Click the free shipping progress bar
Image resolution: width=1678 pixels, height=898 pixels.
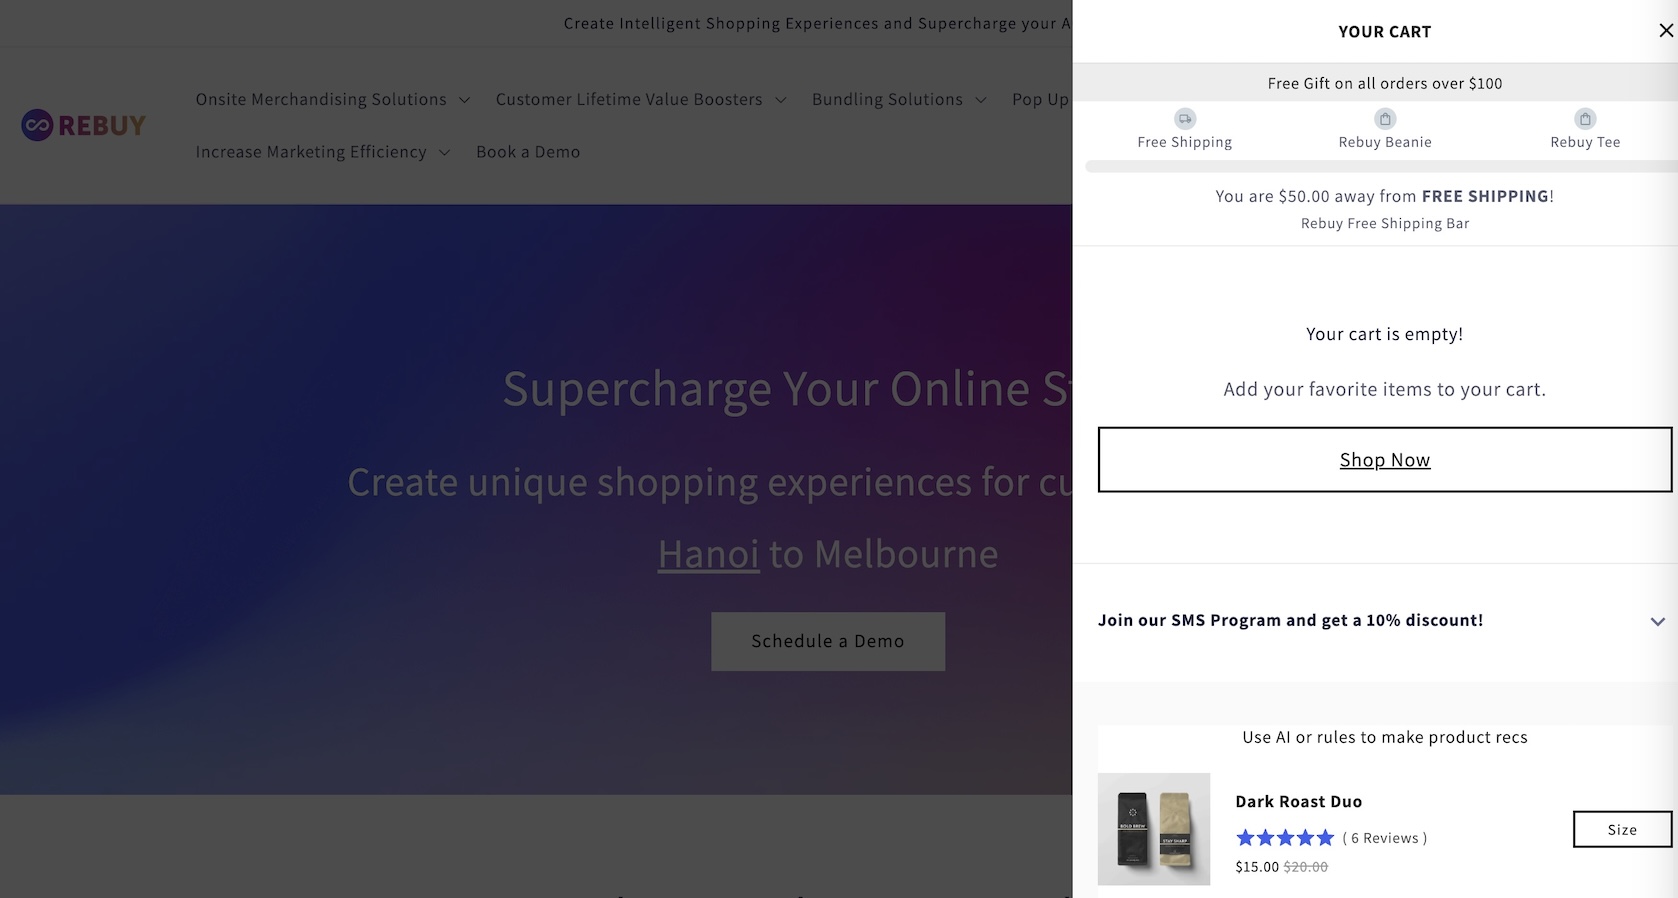pos(1381,167)
